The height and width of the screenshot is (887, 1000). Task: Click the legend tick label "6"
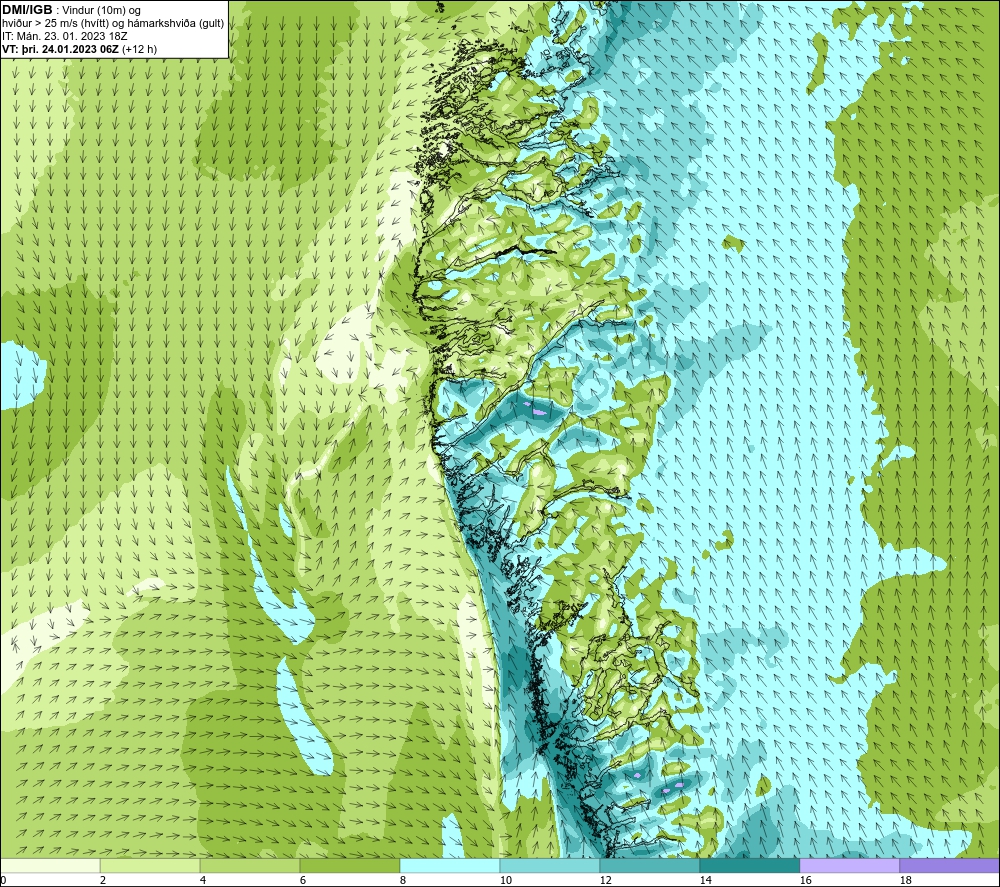click(301, 880)
